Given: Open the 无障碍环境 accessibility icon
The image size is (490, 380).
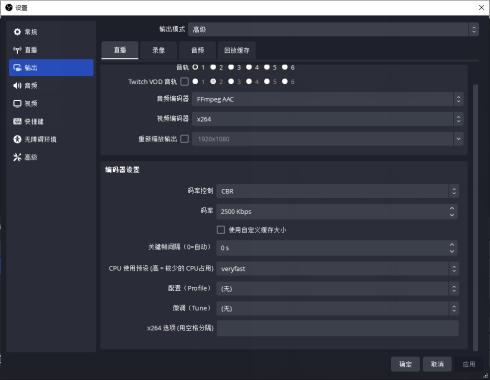Looking at the screenshot, I should pyautogui.click(x=17, y=139).
